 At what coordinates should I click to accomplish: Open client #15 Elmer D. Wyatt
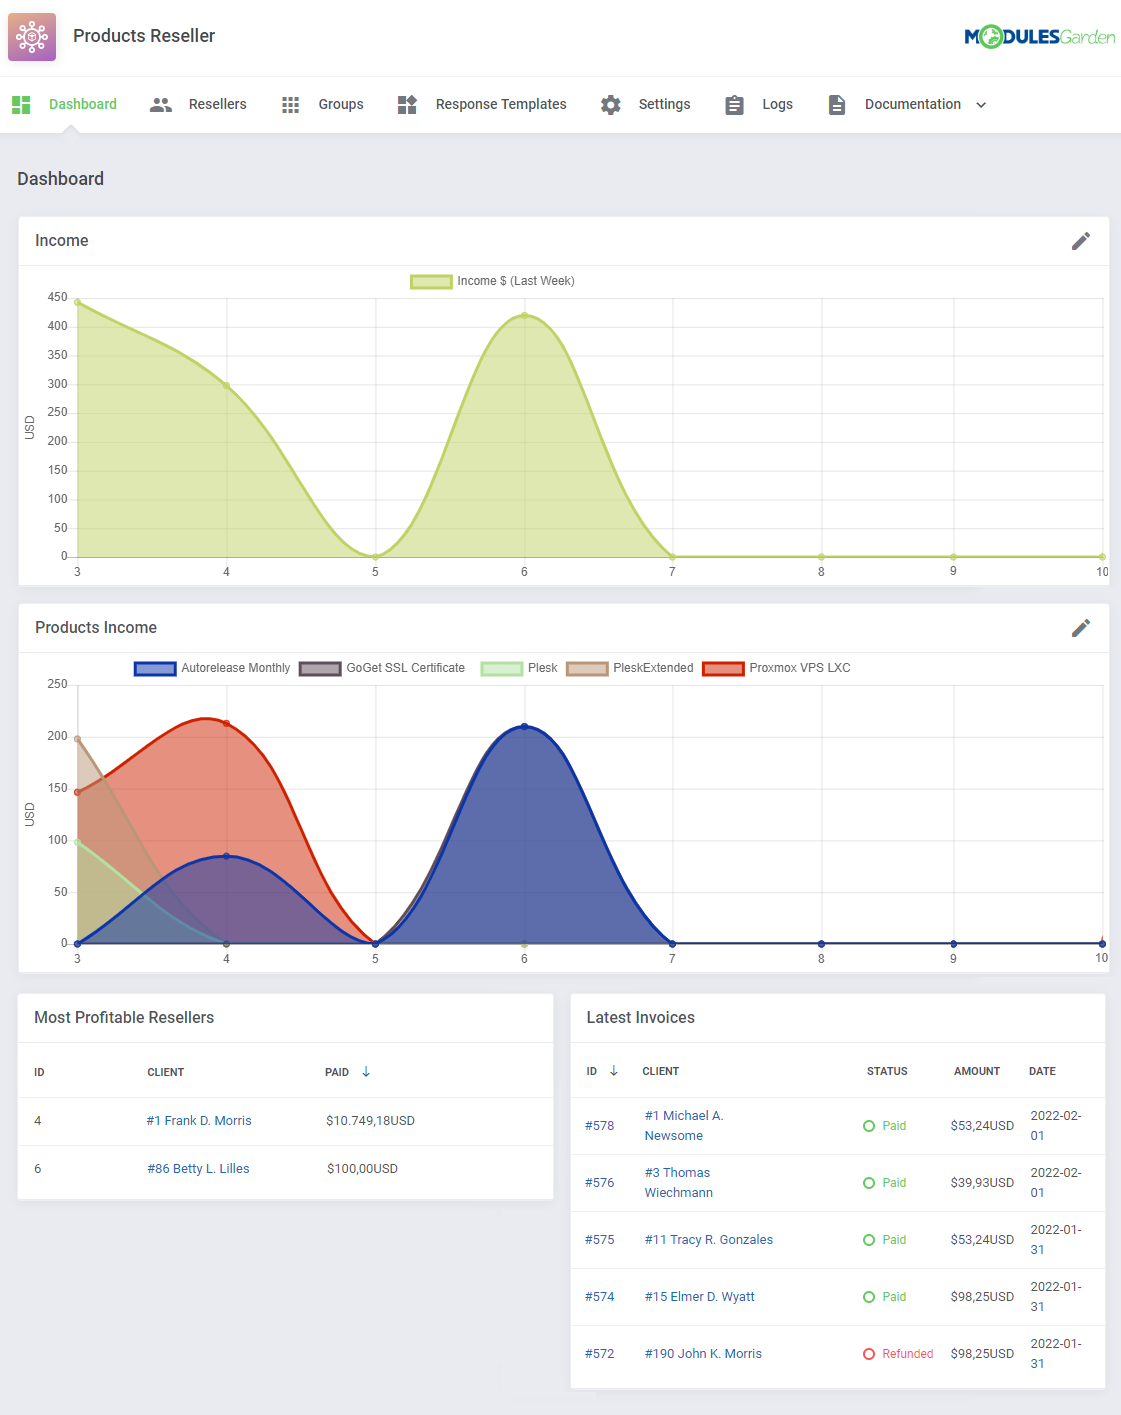(x=700, y=1297)
